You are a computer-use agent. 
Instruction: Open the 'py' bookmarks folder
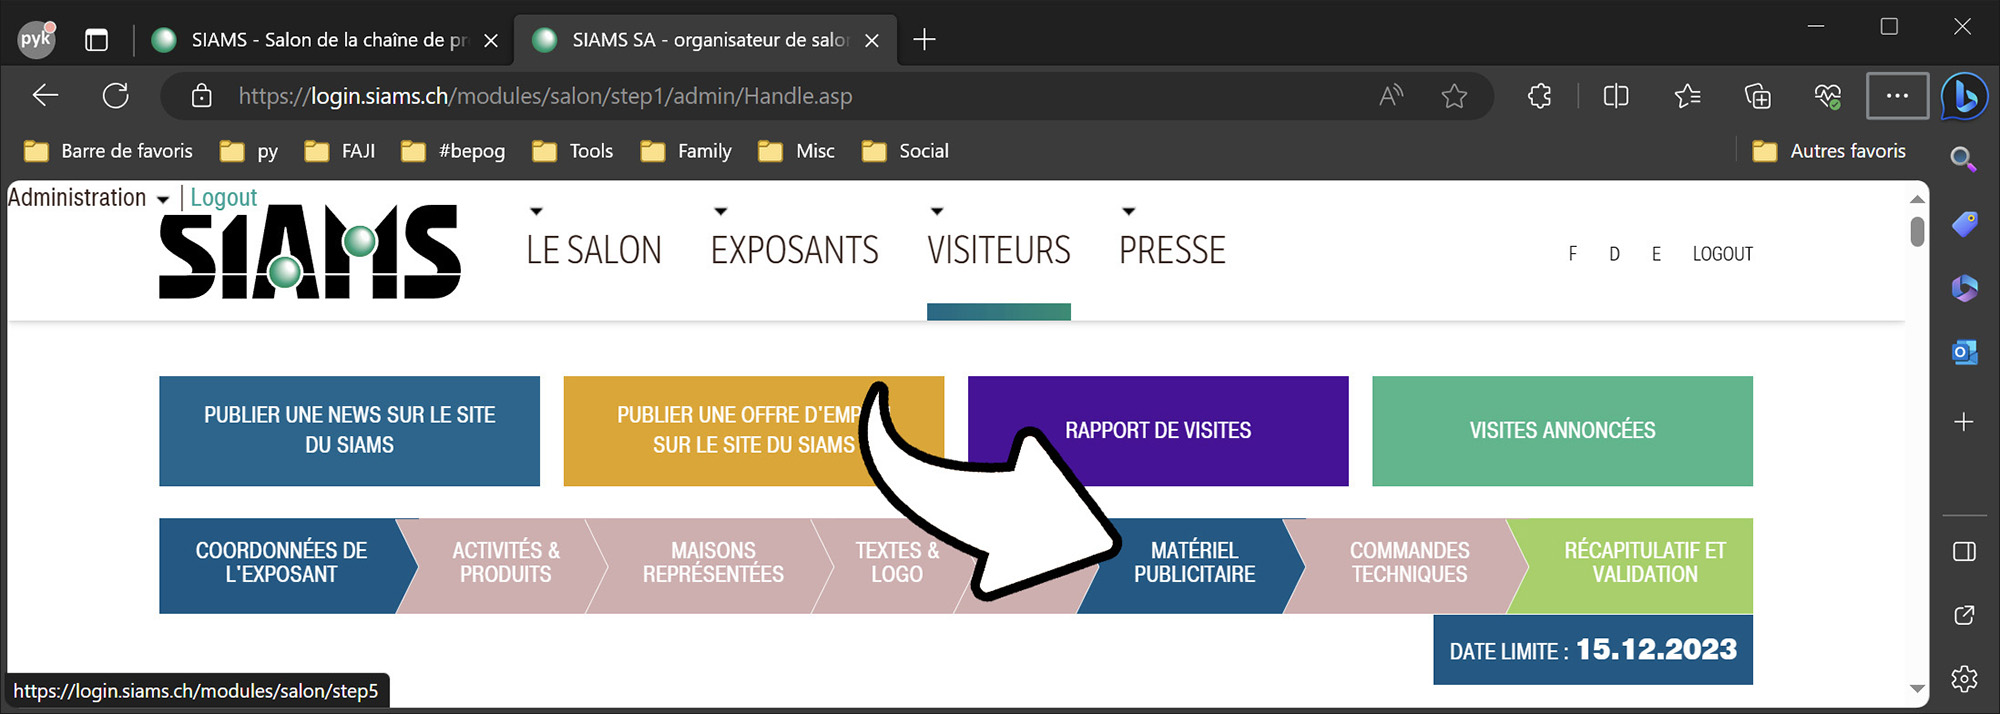tap(250, 151)
